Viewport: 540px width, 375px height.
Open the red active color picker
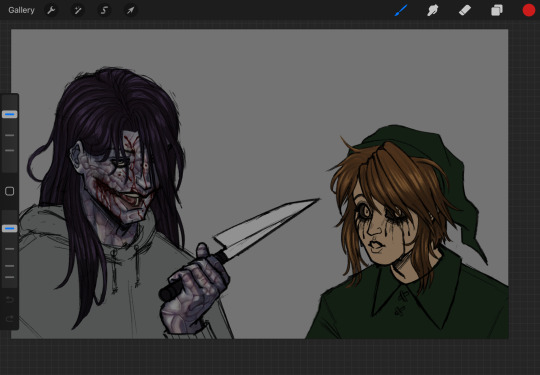click(x=529, y=10)
